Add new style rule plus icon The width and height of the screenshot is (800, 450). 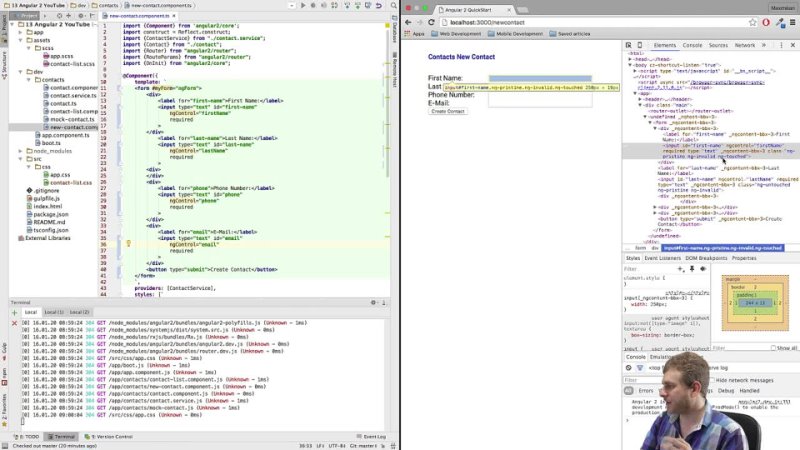click(680, 269)
